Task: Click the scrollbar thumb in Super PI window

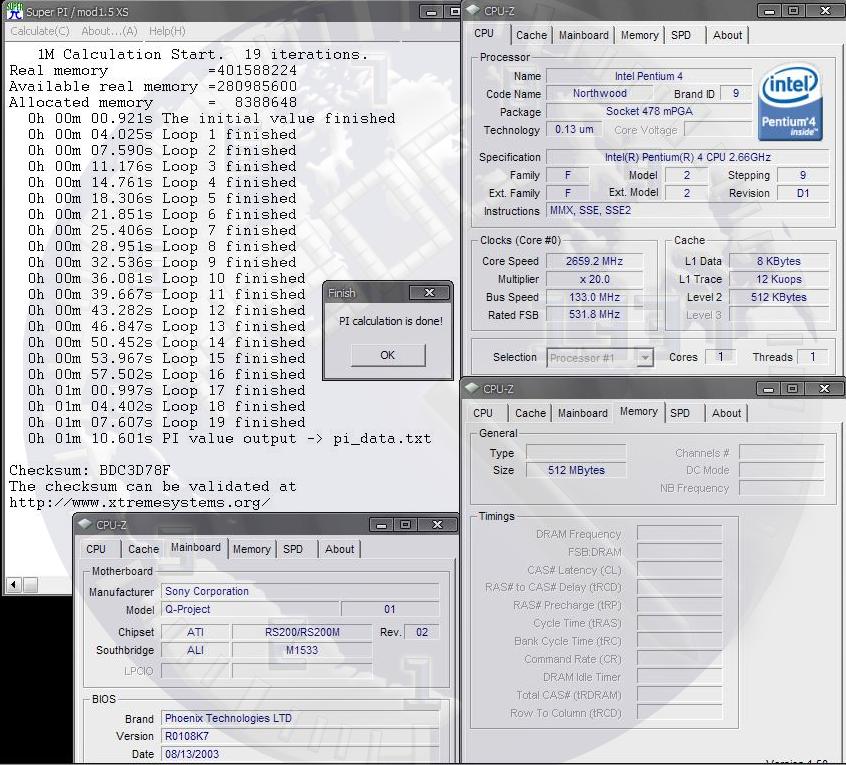Action: (30, 584)
